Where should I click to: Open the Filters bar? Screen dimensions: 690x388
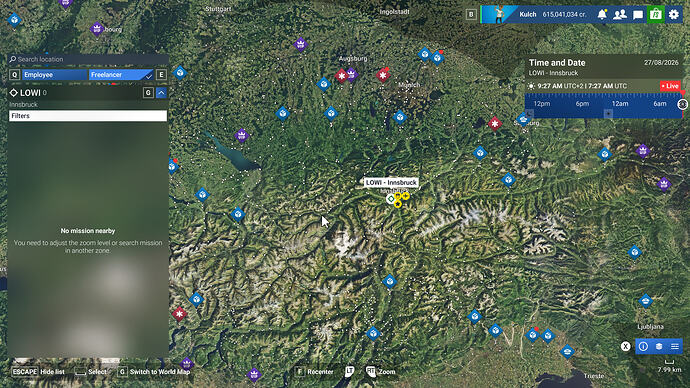[88, 116]
